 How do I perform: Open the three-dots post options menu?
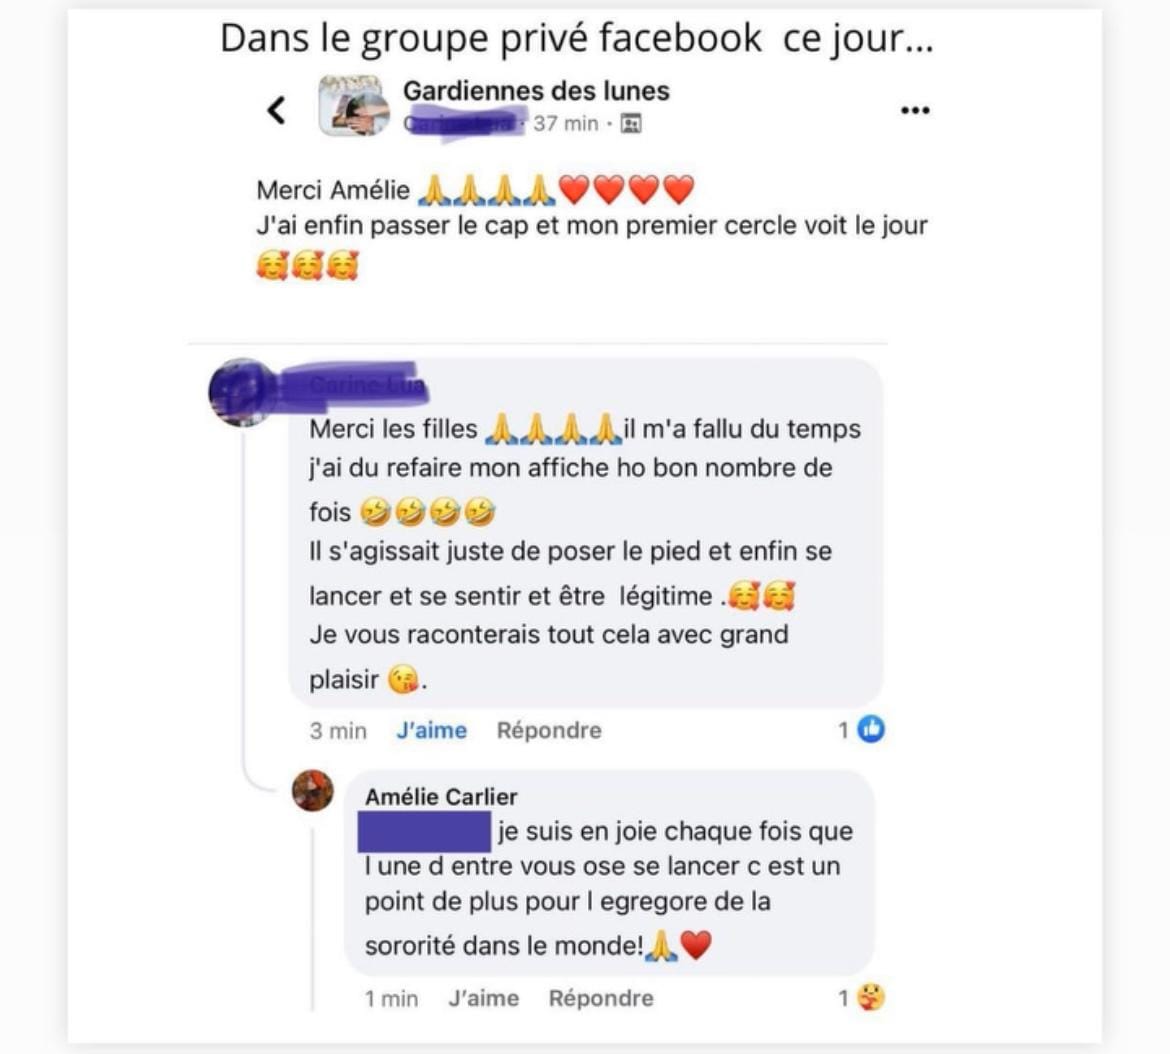[915, 110]
